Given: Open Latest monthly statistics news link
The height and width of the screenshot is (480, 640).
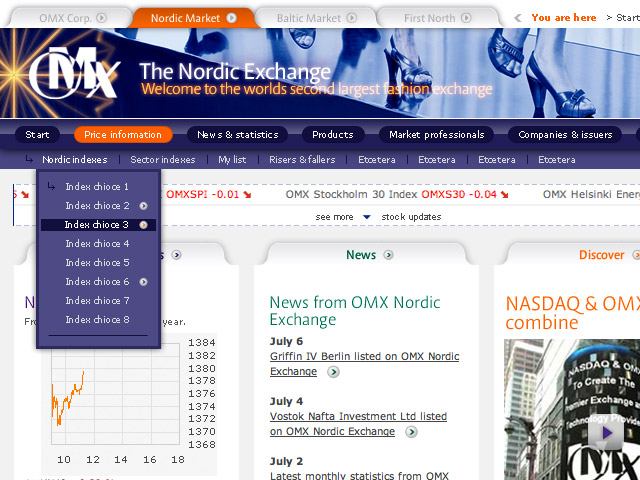Looking at the screenshot, I should [359, 476].
